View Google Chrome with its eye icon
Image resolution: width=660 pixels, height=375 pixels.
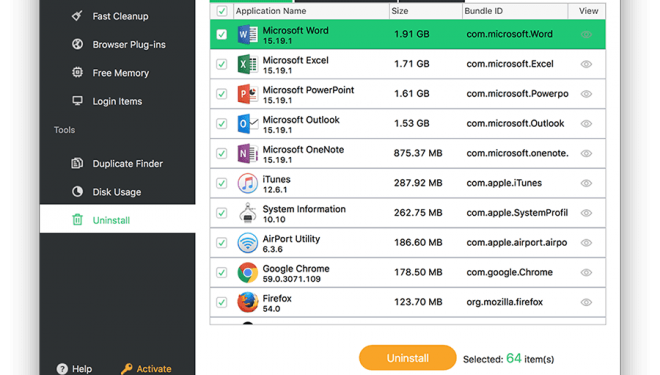[586, 273]
